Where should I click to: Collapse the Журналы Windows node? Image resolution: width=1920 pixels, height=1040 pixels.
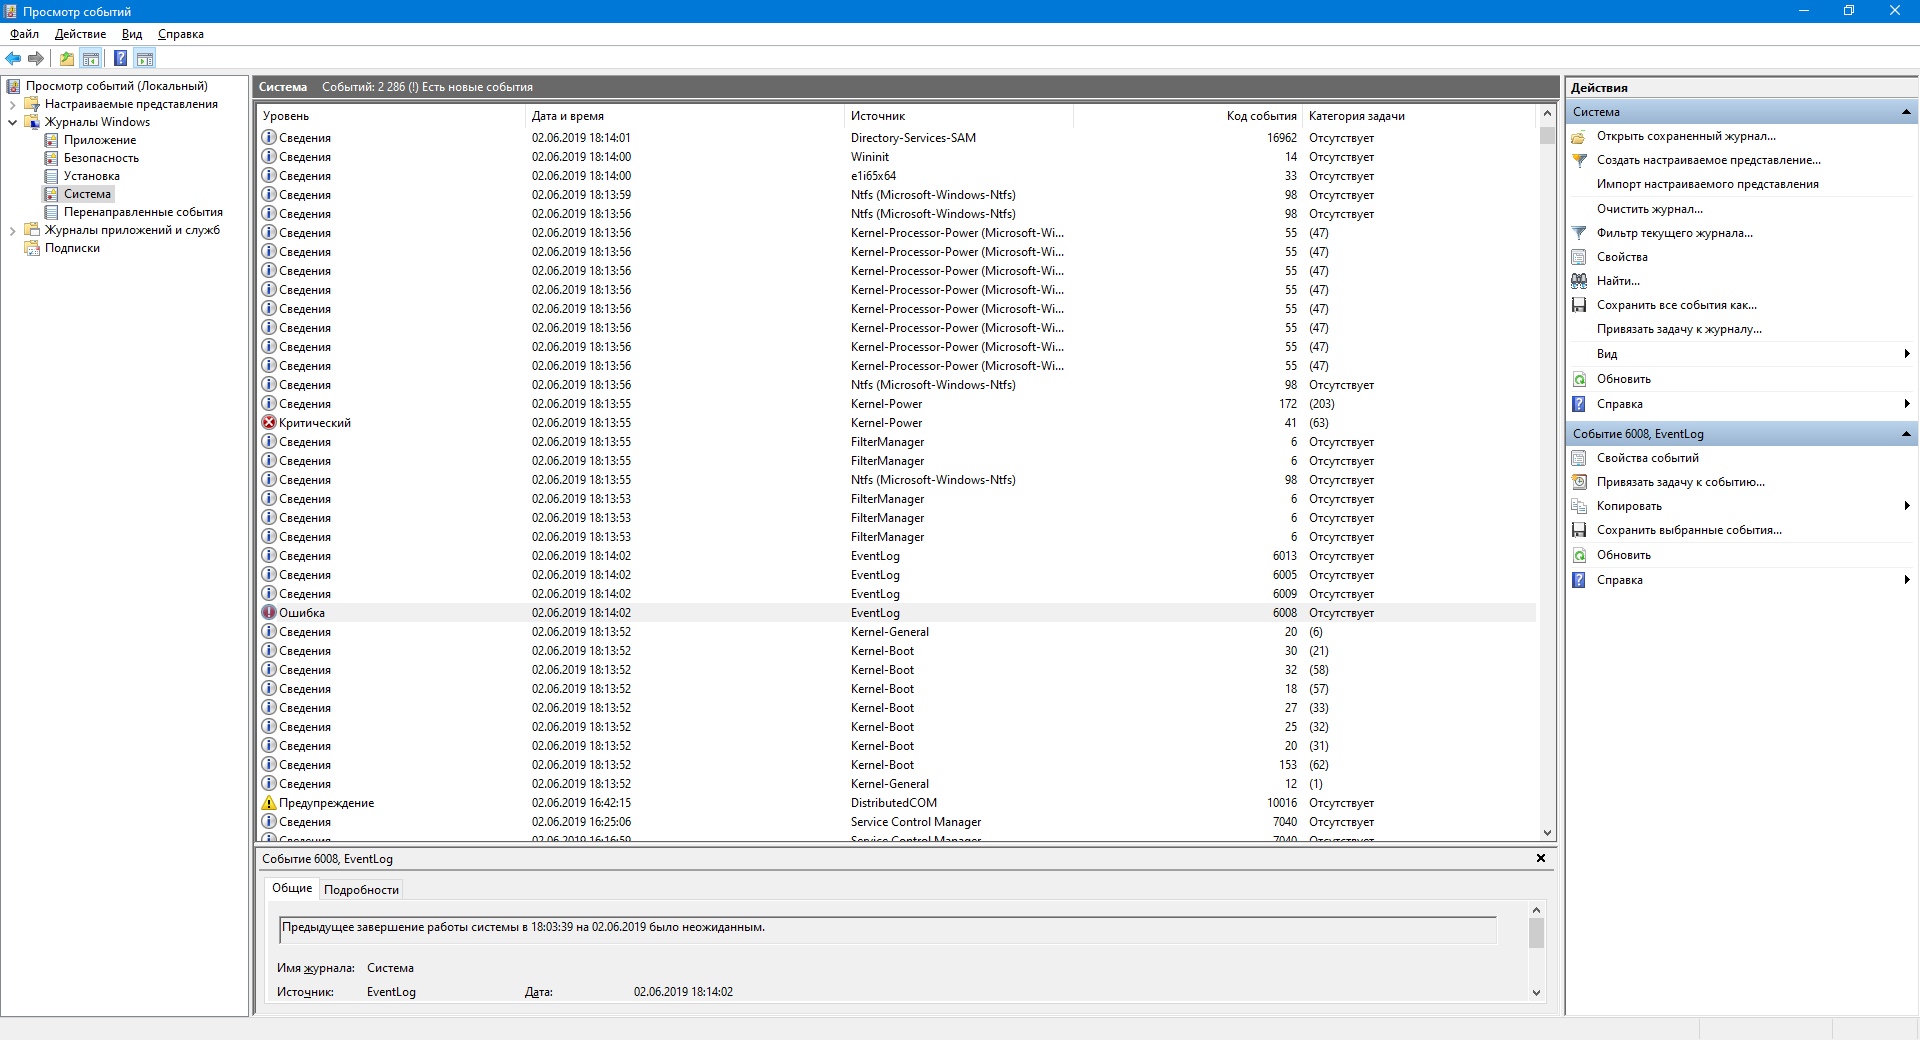click(x=12, y=122)
